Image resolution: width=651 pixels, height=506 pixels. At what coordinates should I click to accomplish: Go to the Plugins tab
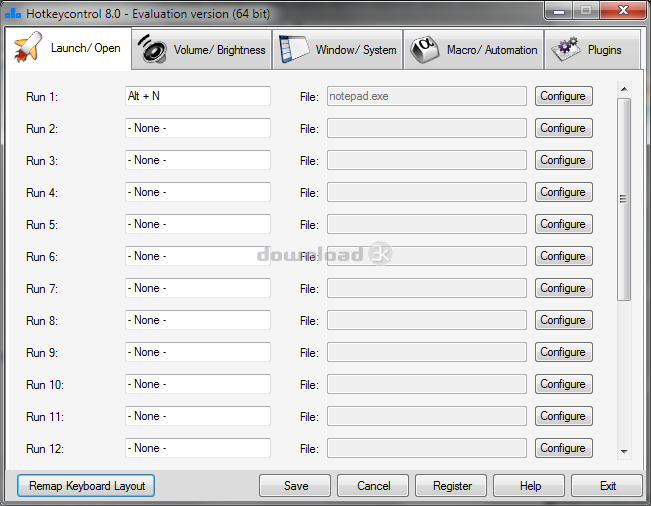tap(592, 49)
